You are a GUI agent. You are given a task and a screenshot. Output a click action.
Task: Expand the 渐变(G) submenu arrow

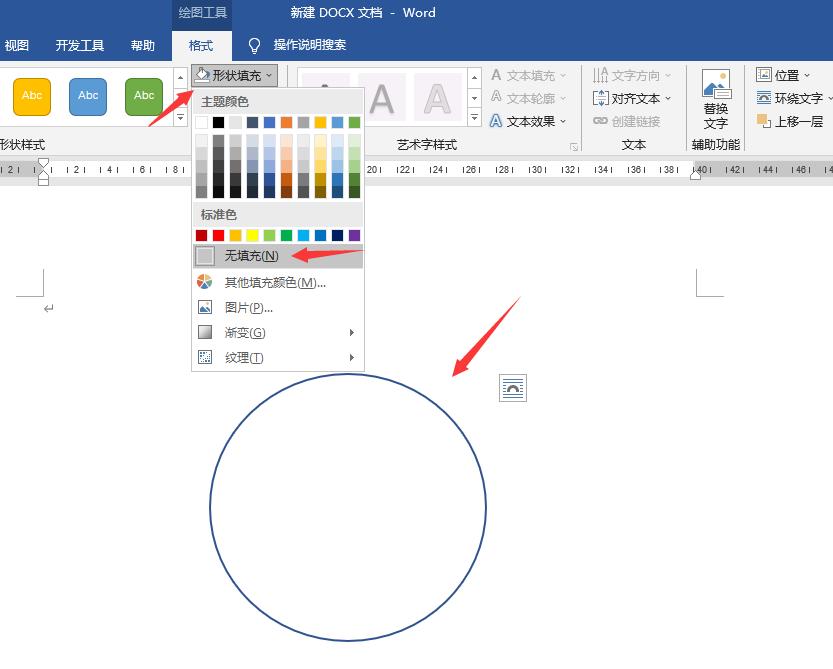pyautogui.click(x=353, y=333)
